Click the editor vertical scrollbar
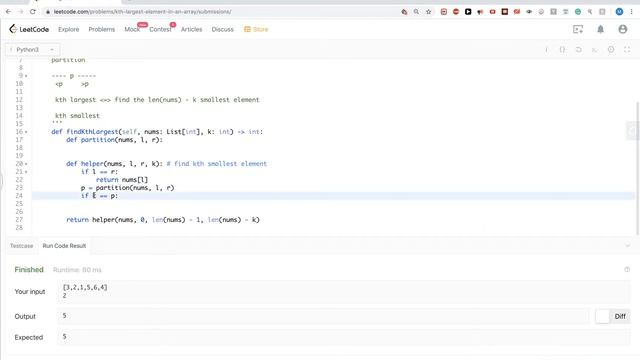The image size is (640, 360). pyautogui.click(x=637, y=168)
